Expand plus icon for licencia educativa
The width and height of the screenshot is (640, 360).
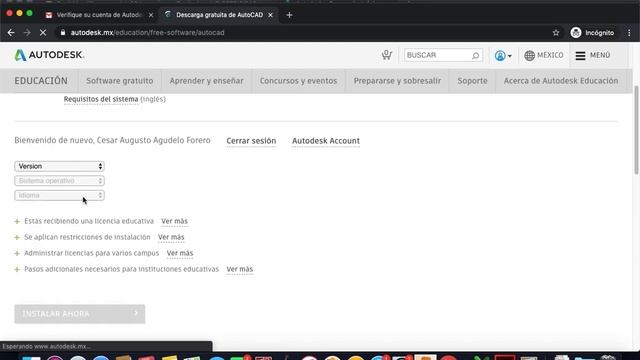17,222
